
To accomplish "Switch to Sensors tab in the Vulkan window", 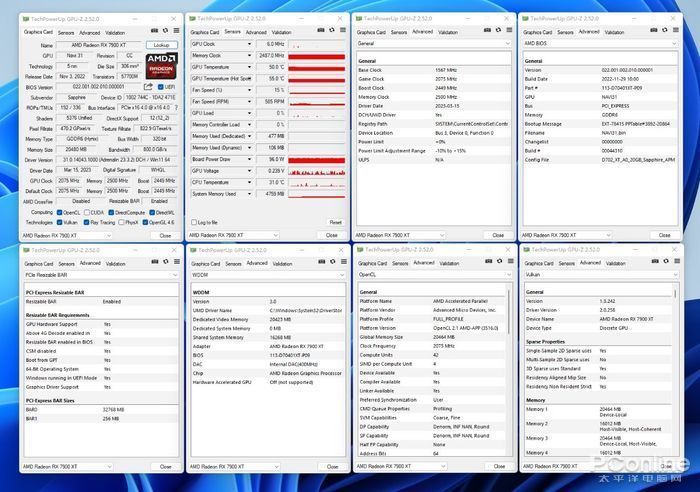I will pos(567,263).
